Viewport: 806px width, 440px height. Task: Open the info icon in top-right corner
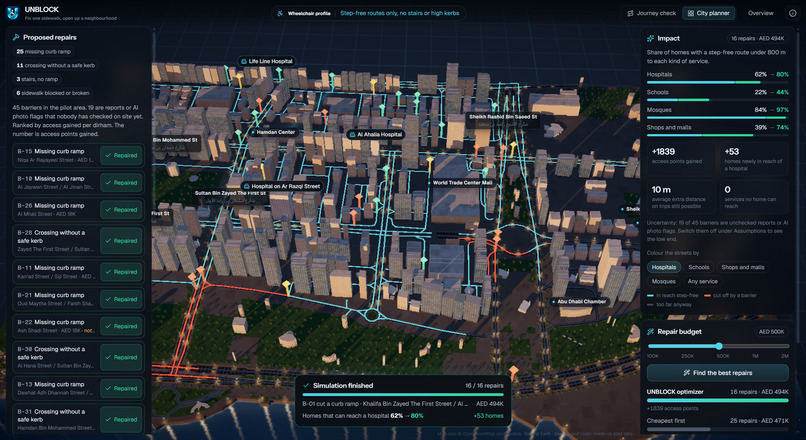point(793,13)
